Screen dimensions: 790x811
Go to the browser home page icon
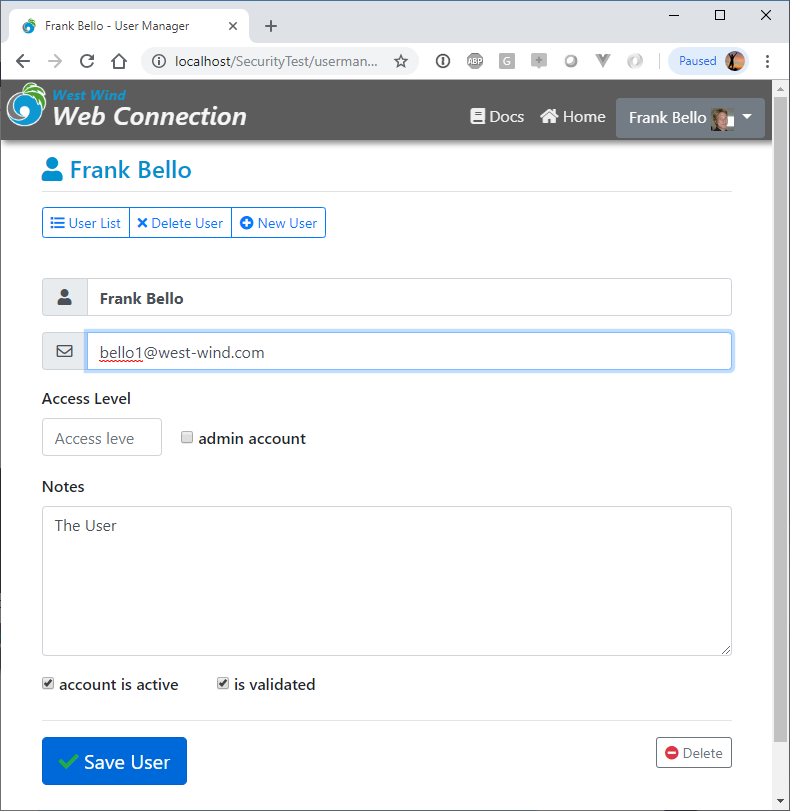click(119, 61)
